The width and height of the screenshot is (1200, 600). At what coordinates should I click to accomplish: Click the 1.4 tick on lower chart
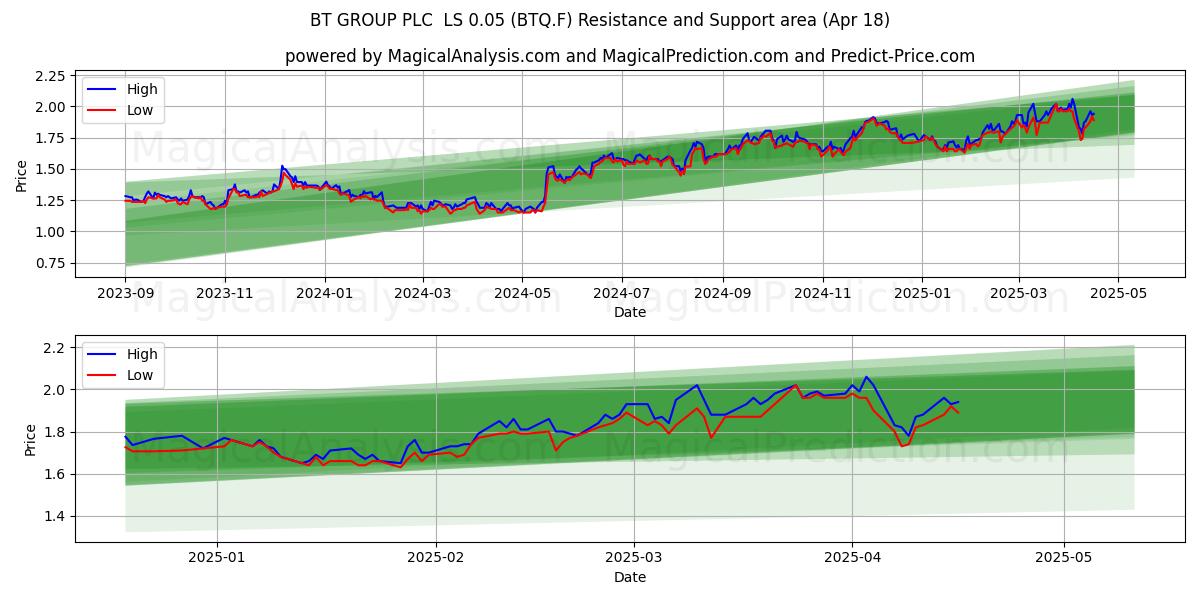(55, 516)
